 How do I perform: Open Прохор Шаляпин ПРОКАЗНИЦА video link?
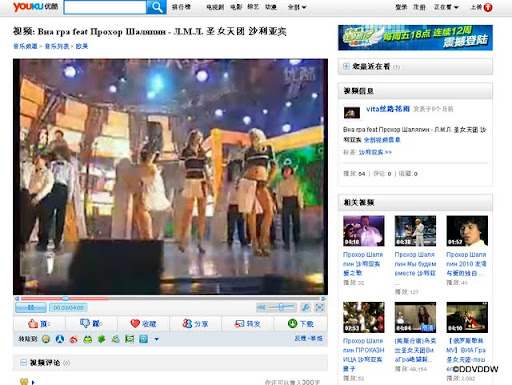tap(364, 355)
